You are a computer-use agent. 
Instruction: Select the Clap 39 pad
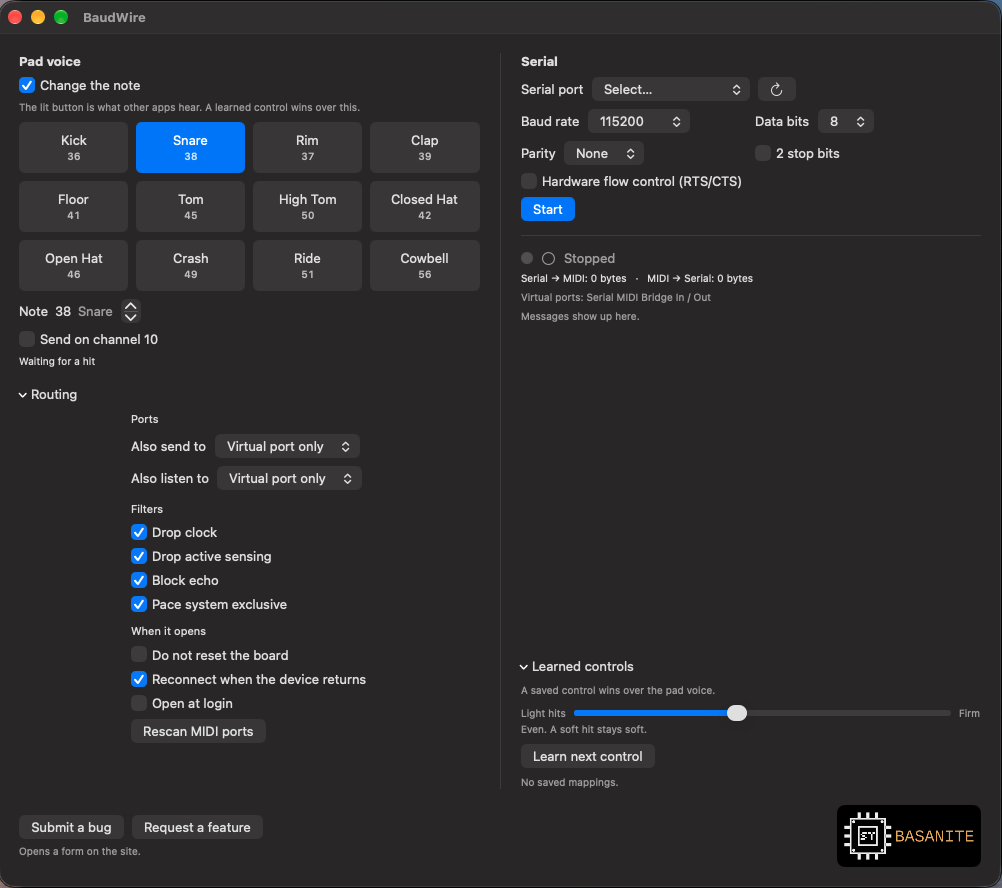coord(424,148)
